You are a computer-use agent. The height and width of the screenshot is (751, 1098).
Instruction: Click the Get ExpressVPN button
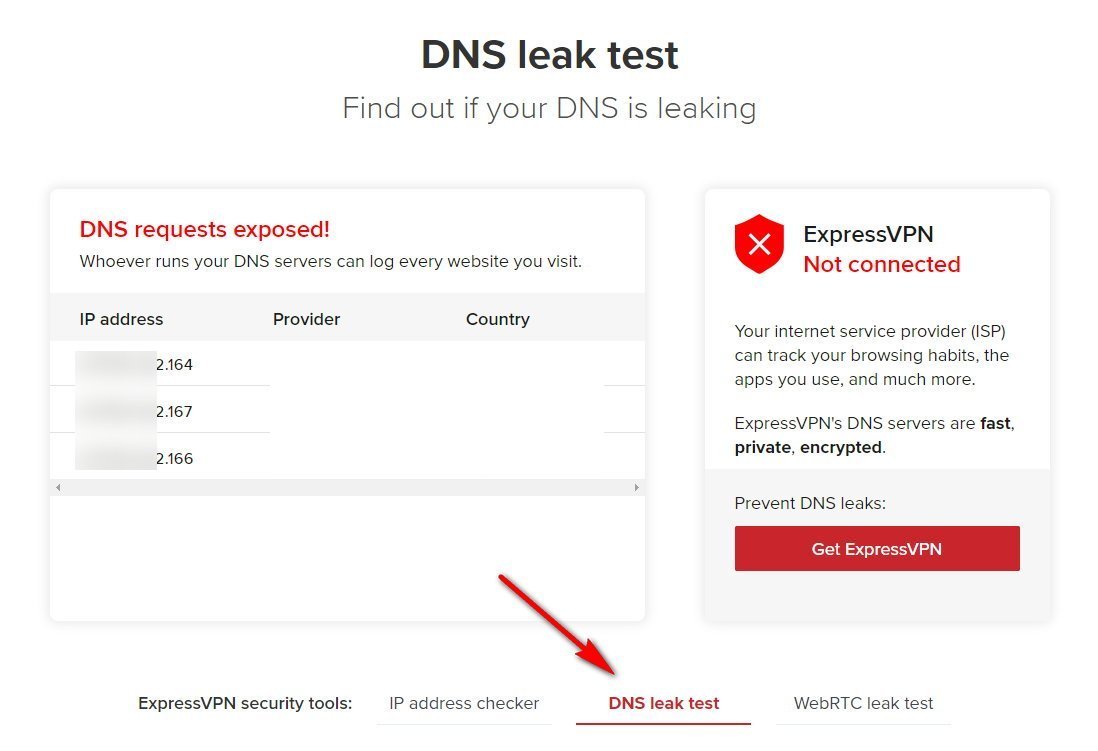coord(877,549)
